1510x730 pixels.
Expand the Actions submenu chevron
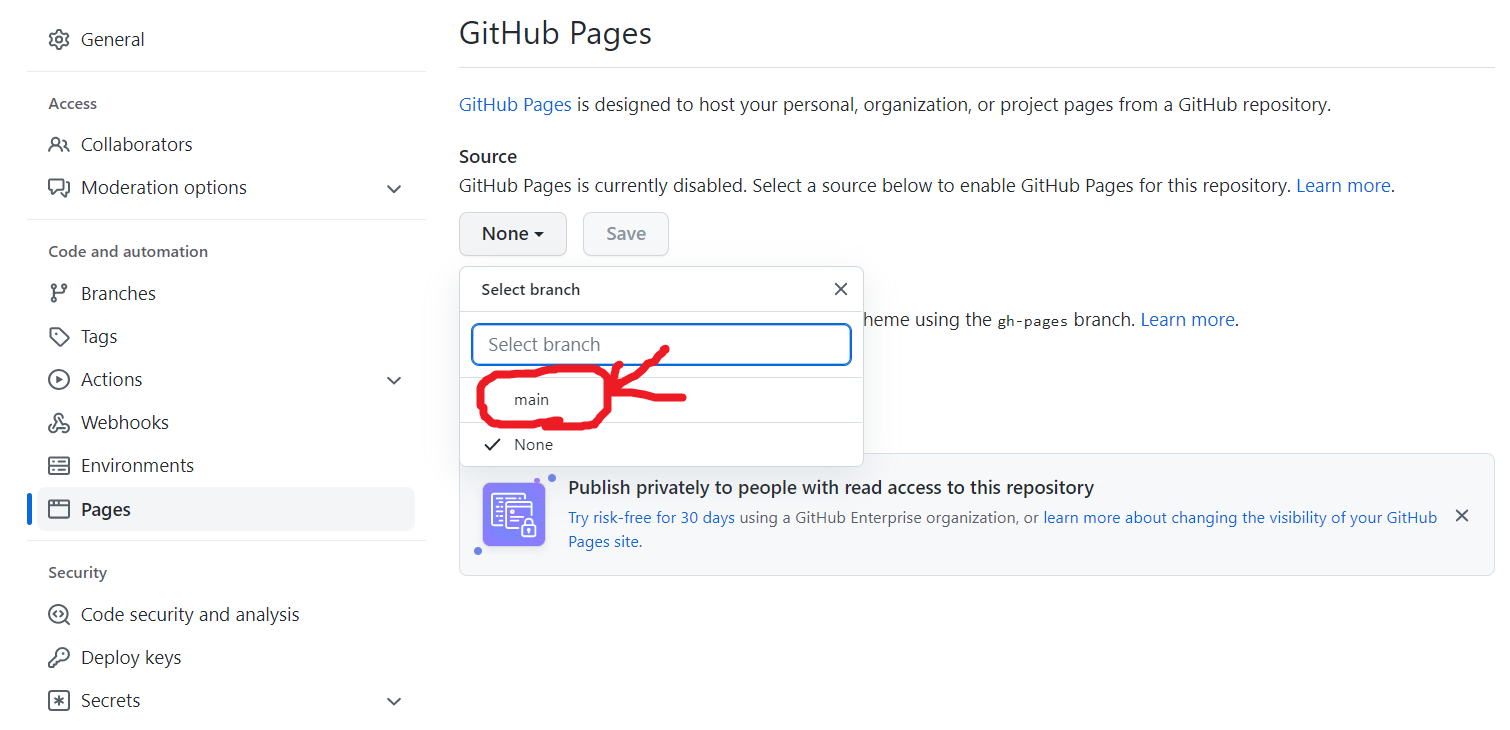(x=394, y=380)
